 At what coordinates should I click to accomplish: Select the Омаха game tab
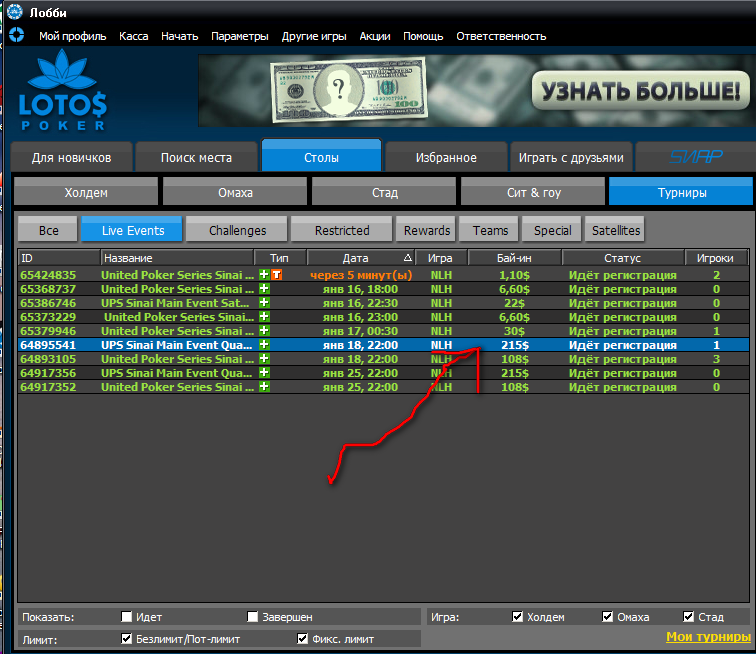coord(235,192)
